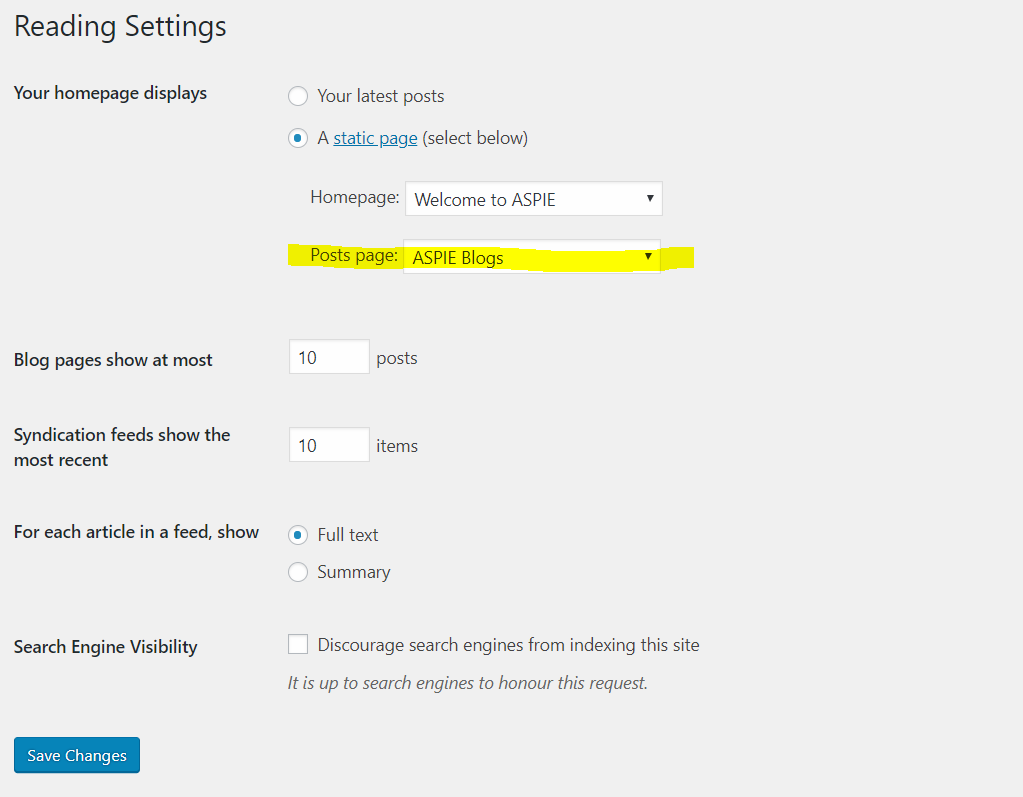Select 'A static page' radio option
Screen dimensions: 1023x797
tap(298, 138)
